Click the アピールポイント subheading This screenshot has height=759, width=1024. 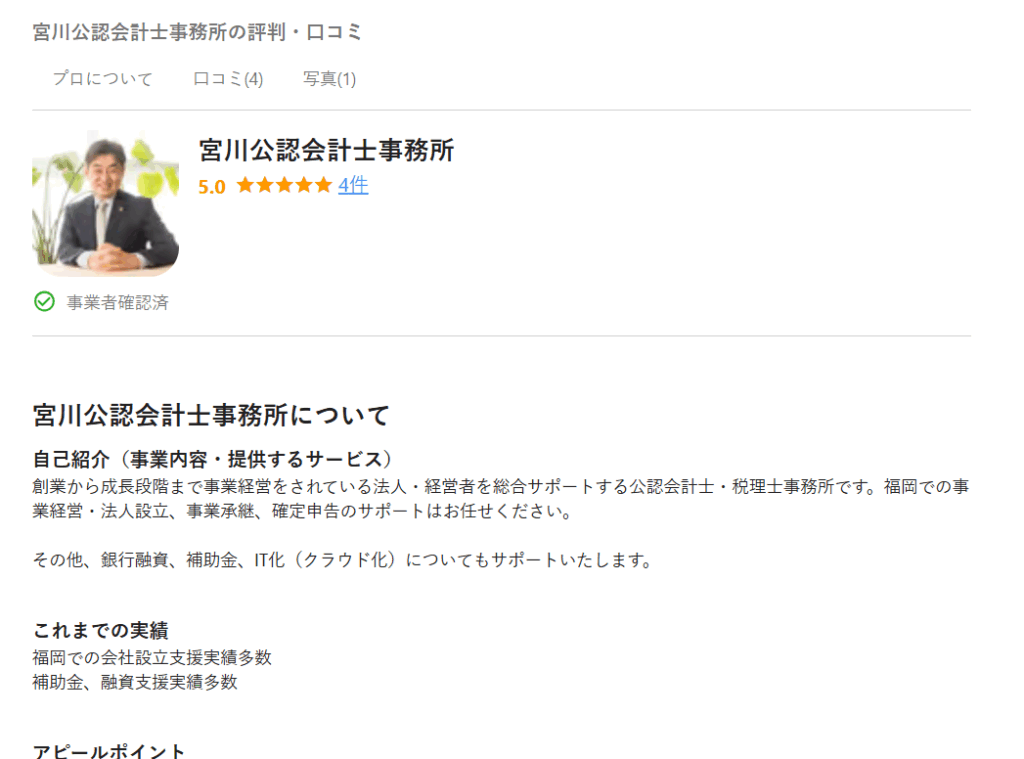(x=109, y=751)
